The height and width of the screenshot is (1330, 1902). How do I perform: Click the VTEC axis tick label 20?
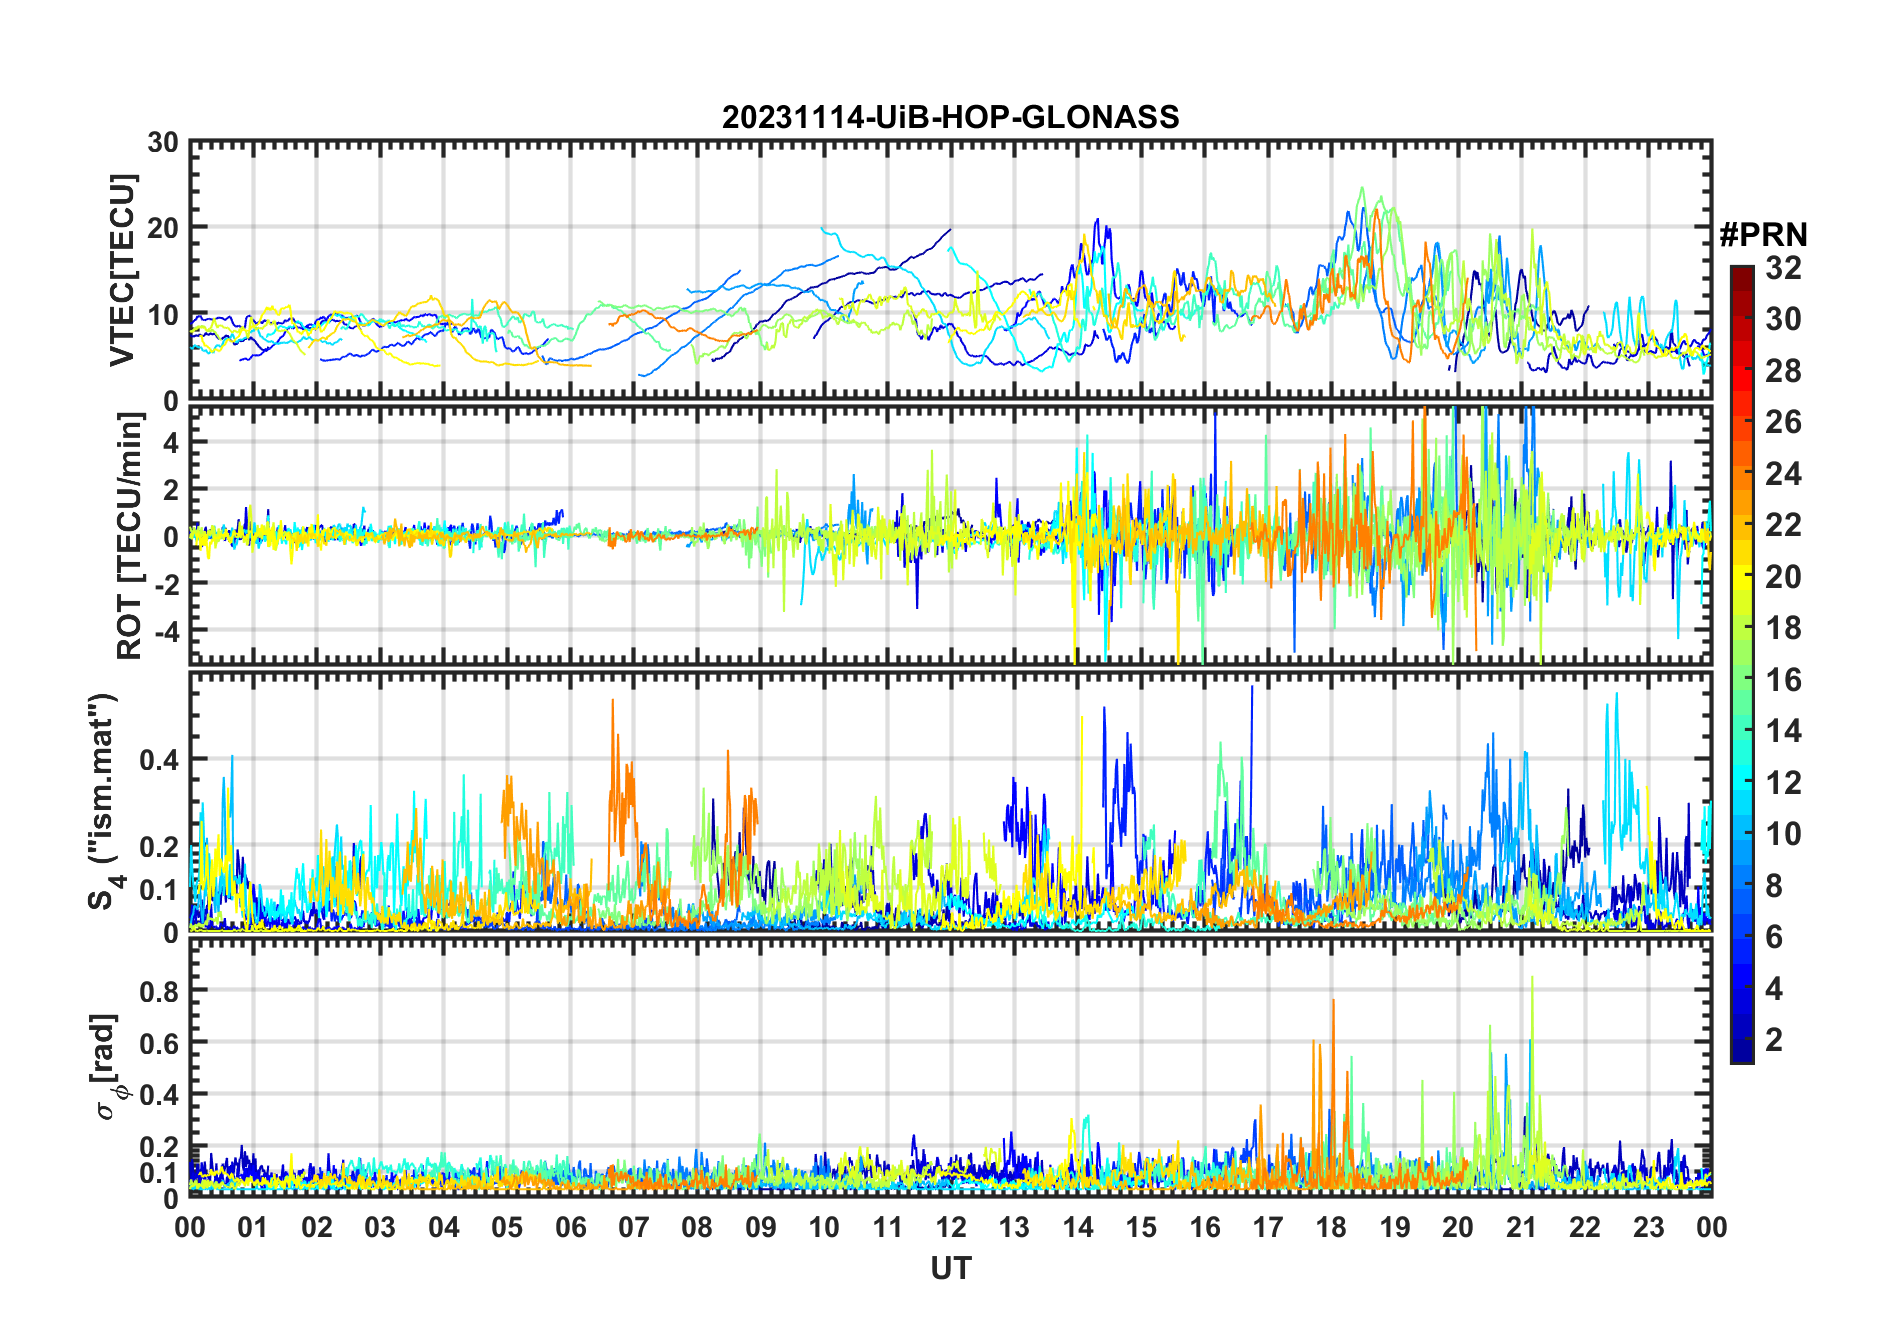pos(163,229)
